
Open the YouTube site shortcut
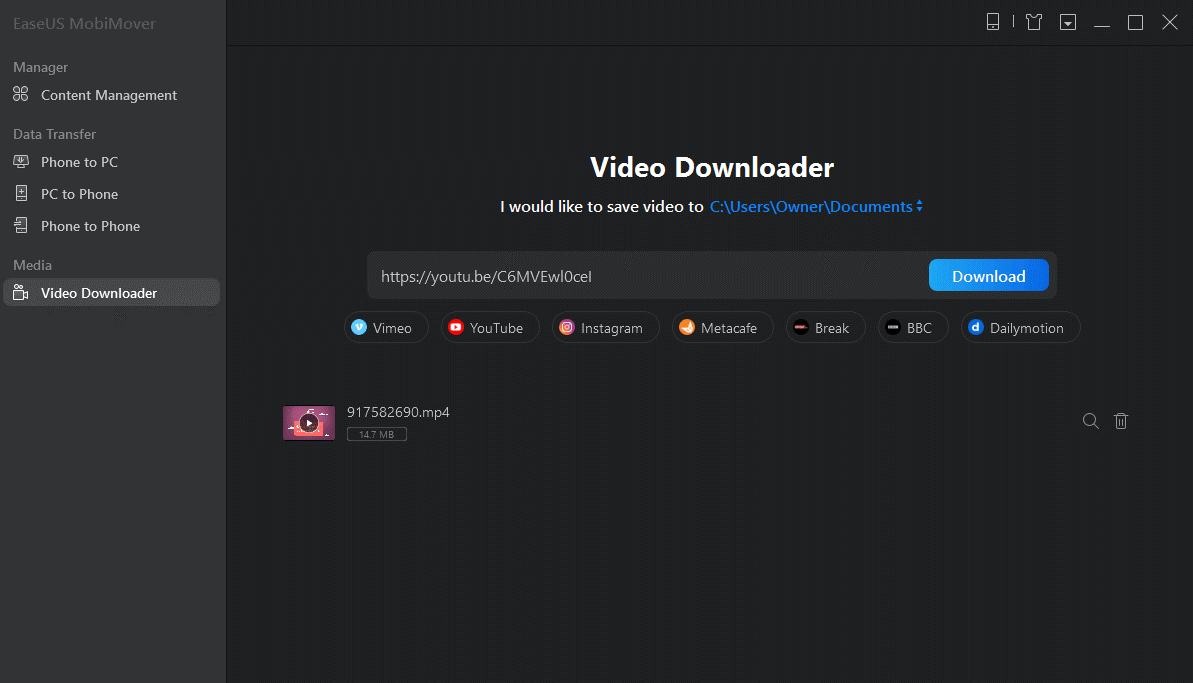pos(490,328)
